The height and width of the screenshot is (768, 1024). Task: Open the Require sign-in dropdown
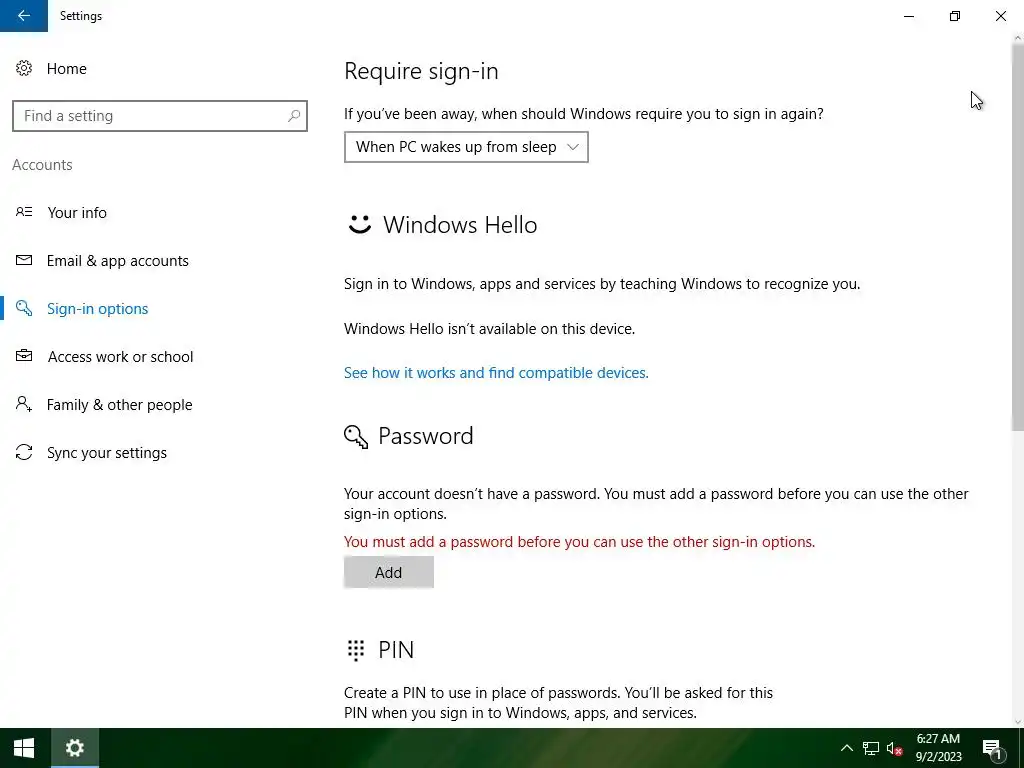coord(466,147)
